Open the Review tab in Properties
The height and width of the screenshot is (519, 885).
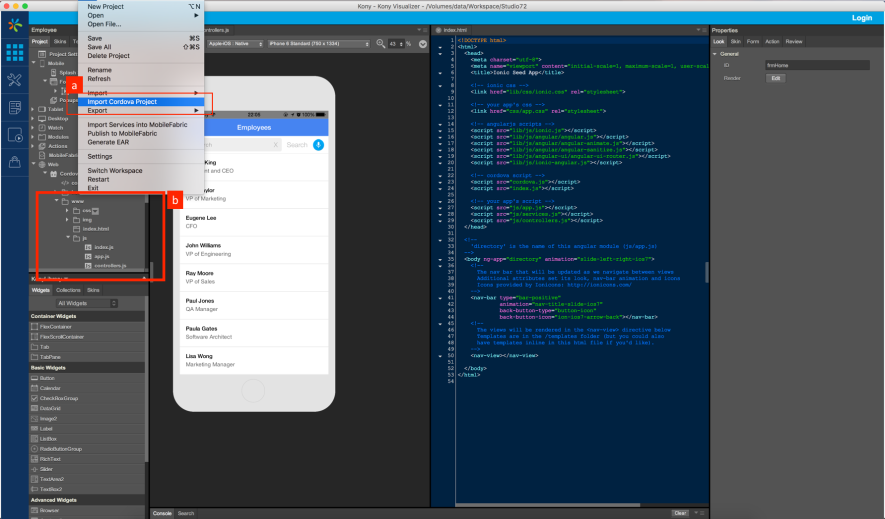pos(794,42)
